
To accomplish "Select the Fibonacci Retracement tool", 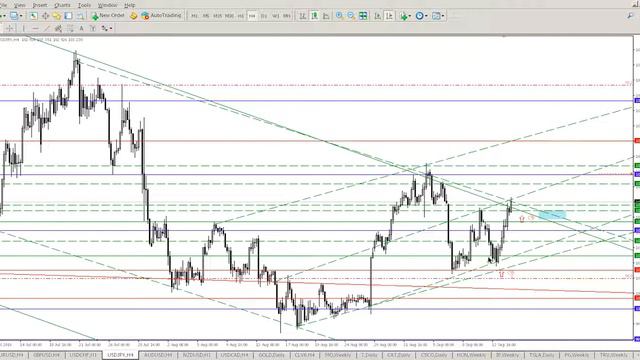I will coord(70,28).
